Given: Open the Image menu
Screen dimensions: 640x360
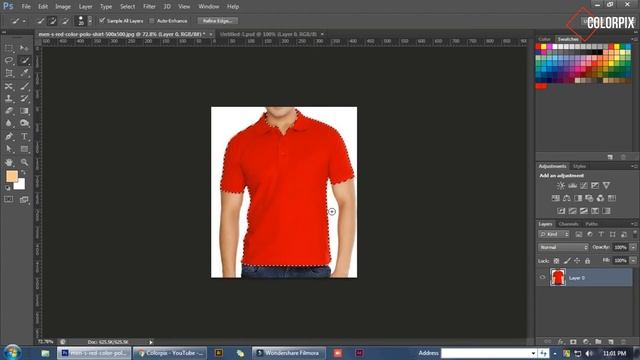Looking at the screenshot, I should (x=63, y=7).
